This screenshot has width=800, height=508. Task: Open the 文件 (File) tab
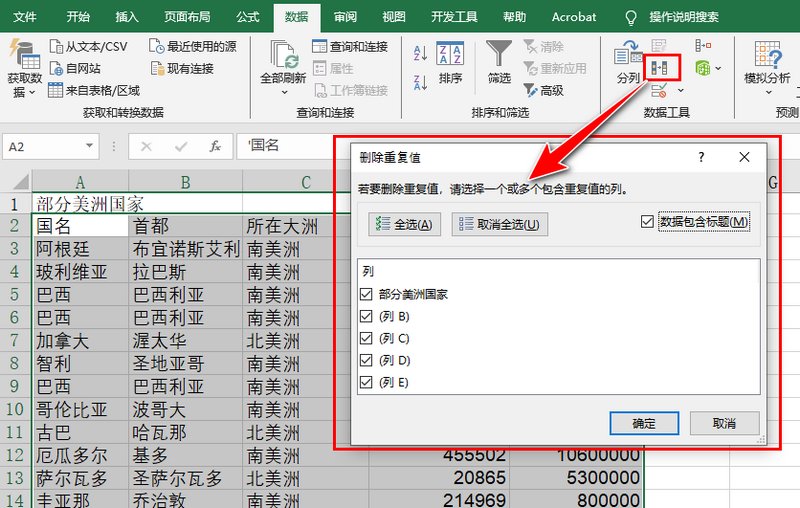click(24, 17)
